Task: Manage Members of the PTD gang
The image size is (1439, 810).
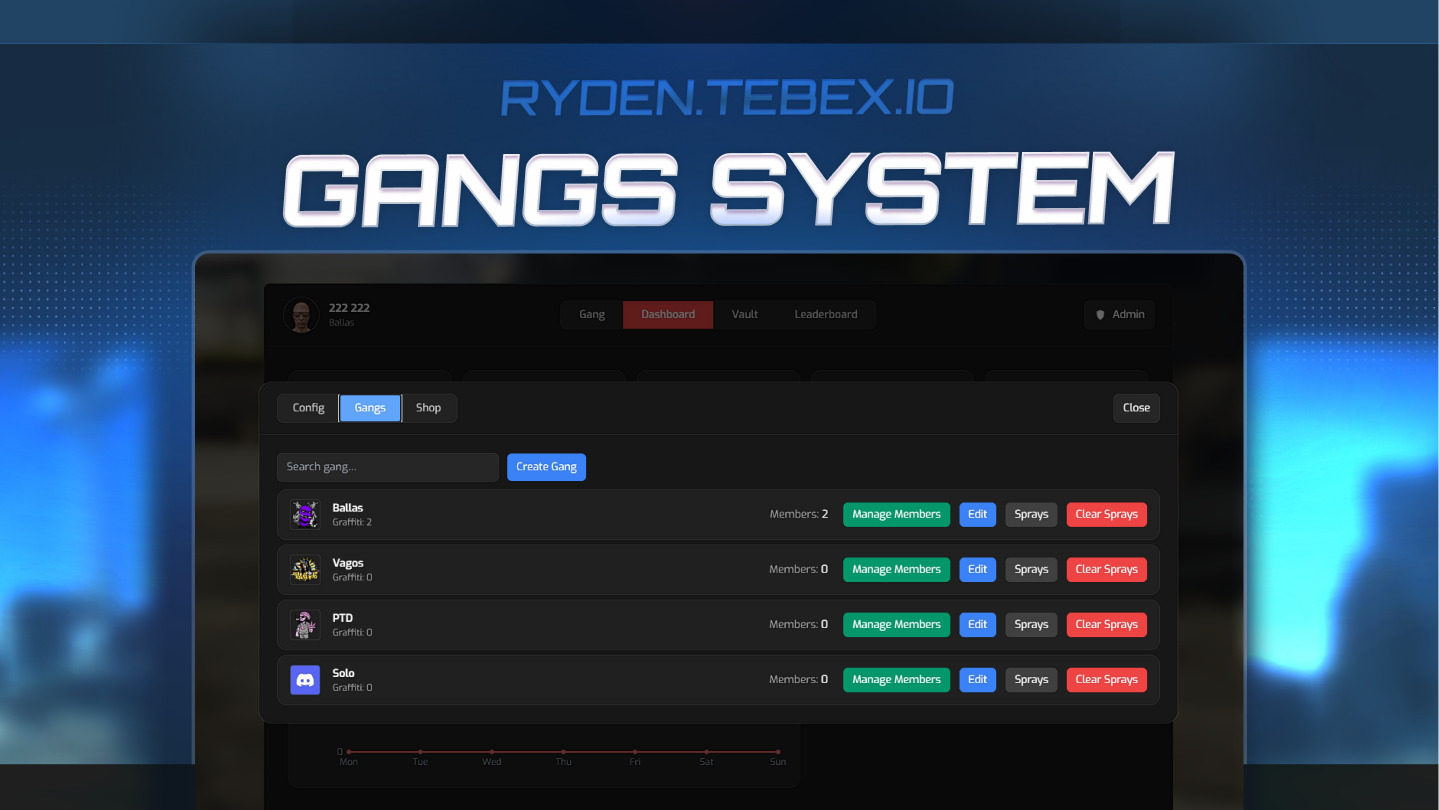Action: (x=897, y=625)
